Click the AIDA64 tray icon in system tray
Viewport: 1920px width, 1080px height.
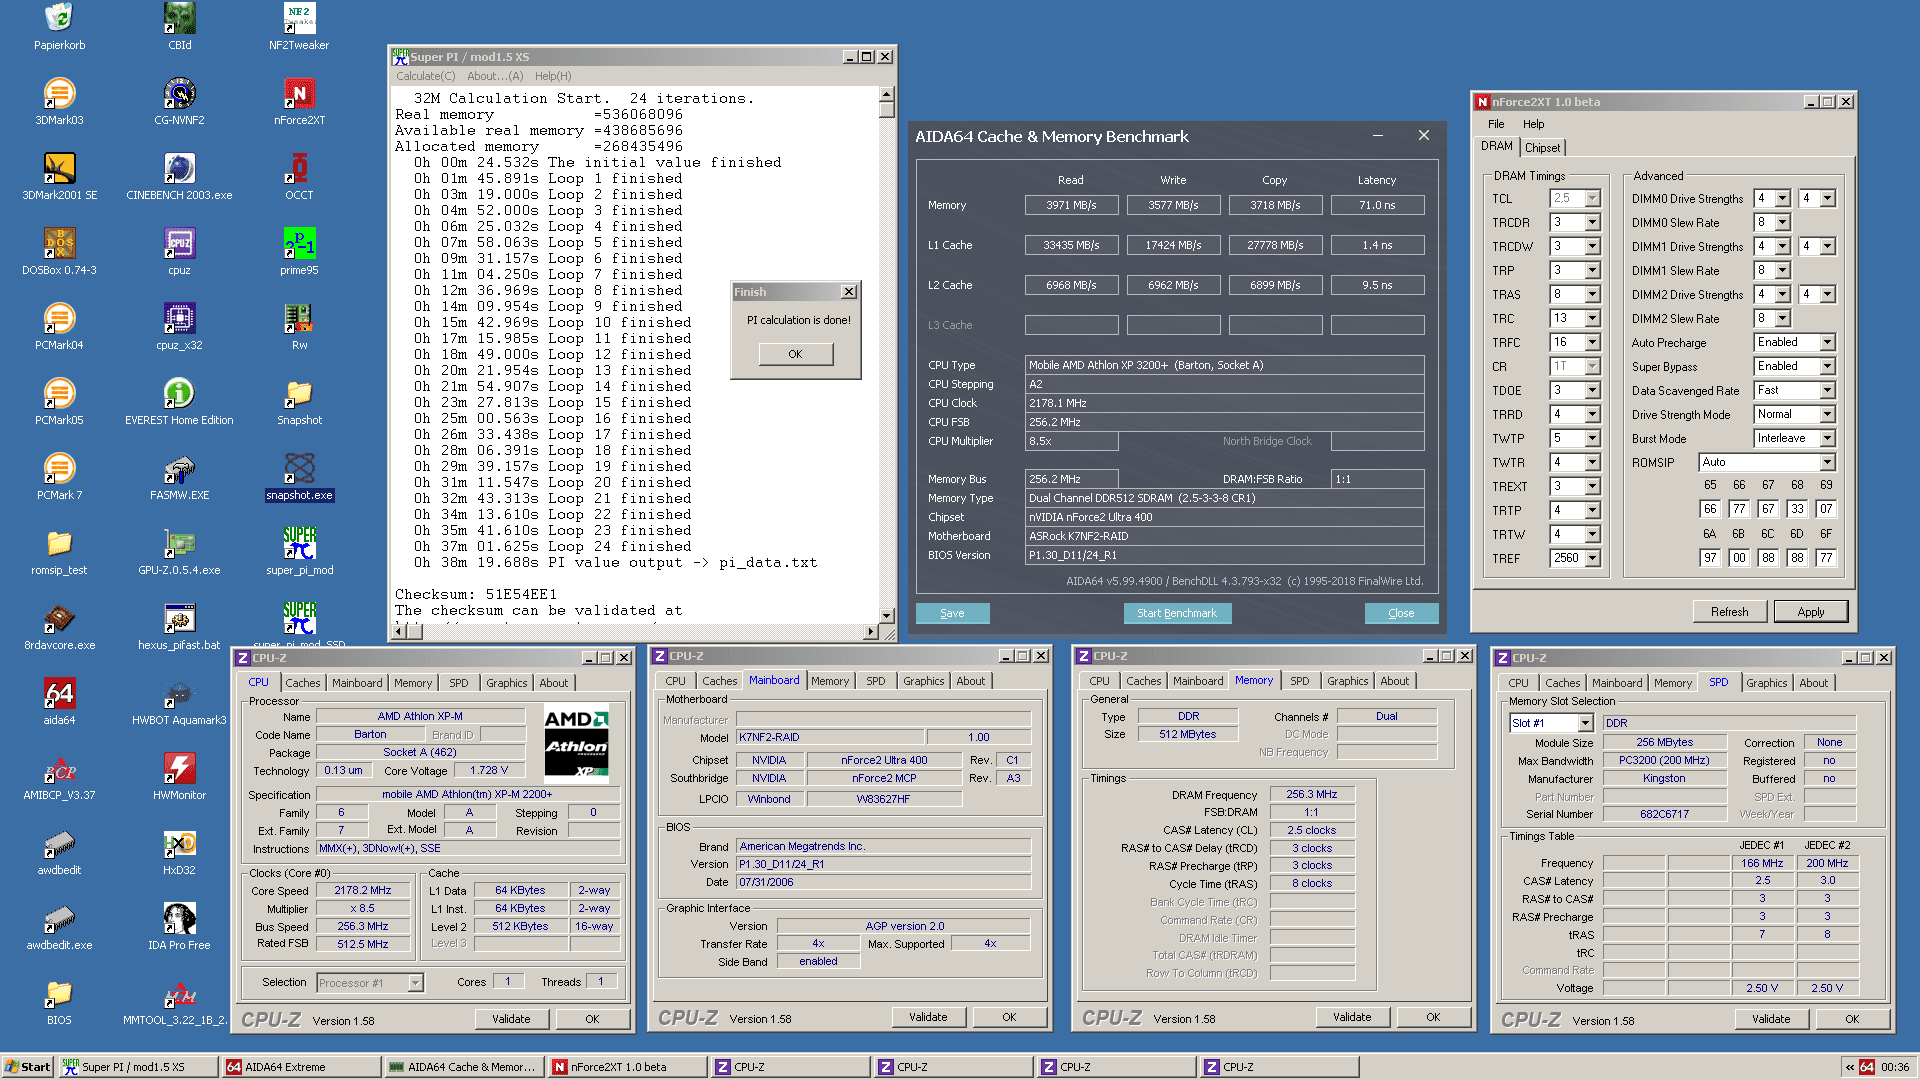1867,1067
